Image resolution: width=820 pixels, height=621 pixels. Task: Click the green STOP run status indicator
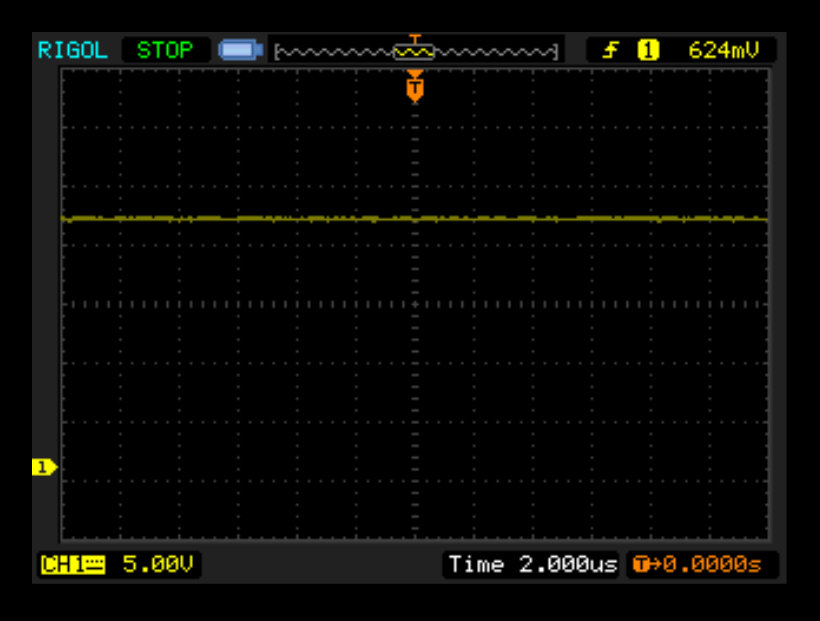click(x=165, y=50)
